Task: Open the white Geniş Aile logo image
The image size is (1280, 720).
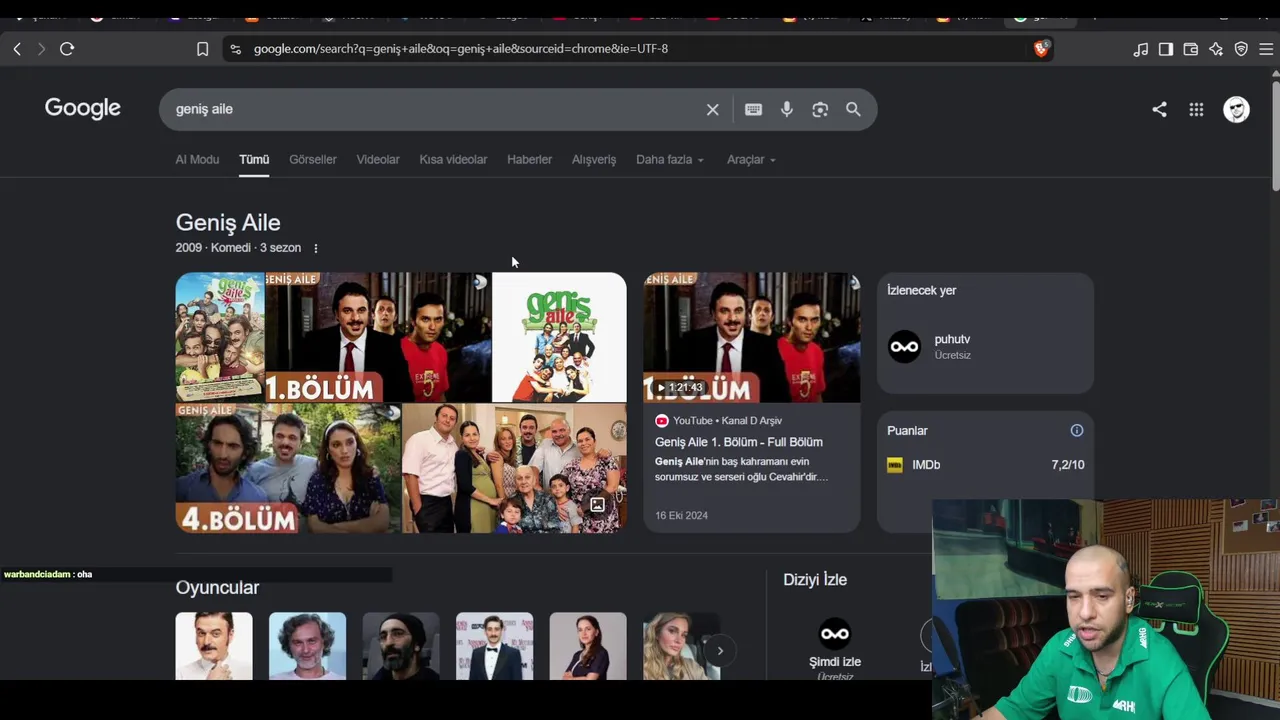Action: coord(559,337)
